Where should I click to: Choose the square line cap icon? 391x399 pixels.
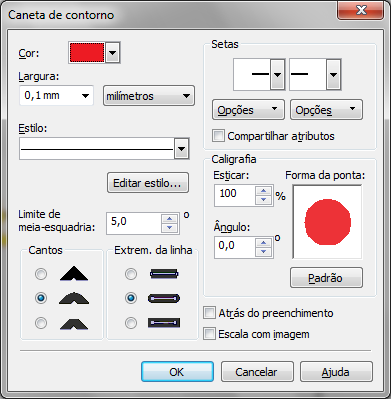[x=164, y=274]
